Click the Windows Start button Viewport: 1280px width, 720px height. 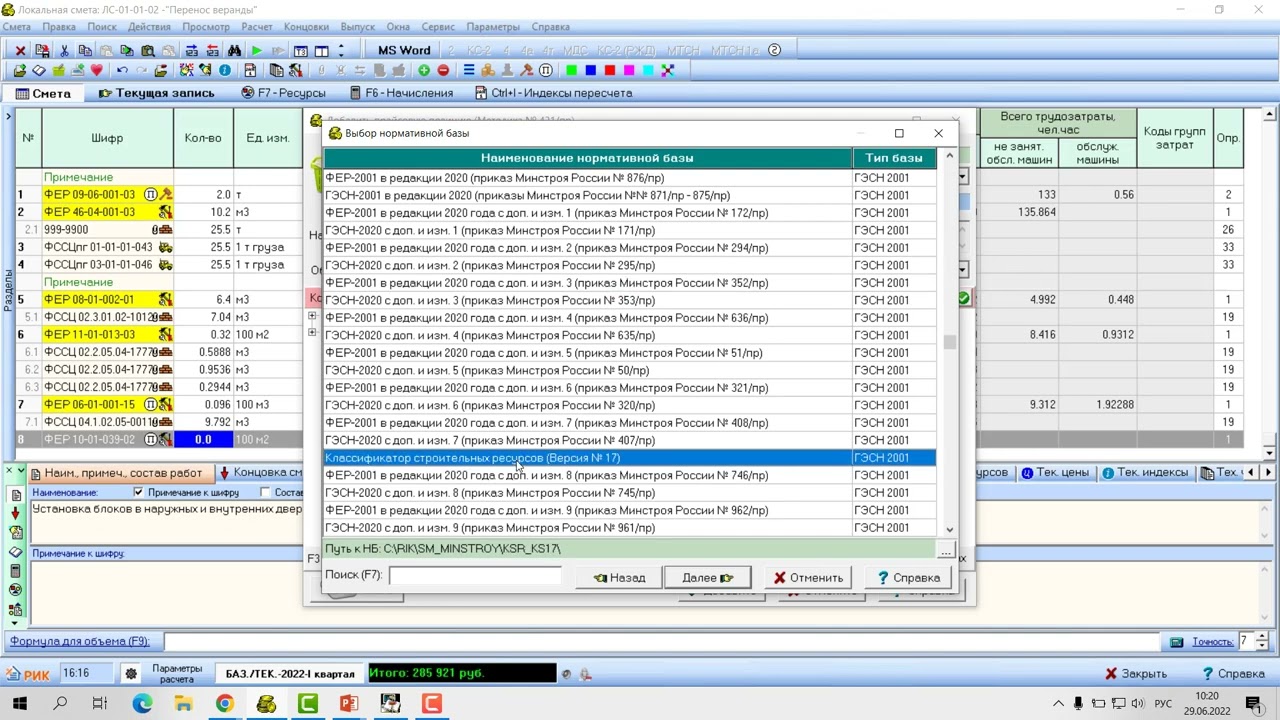tap(19, 704)
